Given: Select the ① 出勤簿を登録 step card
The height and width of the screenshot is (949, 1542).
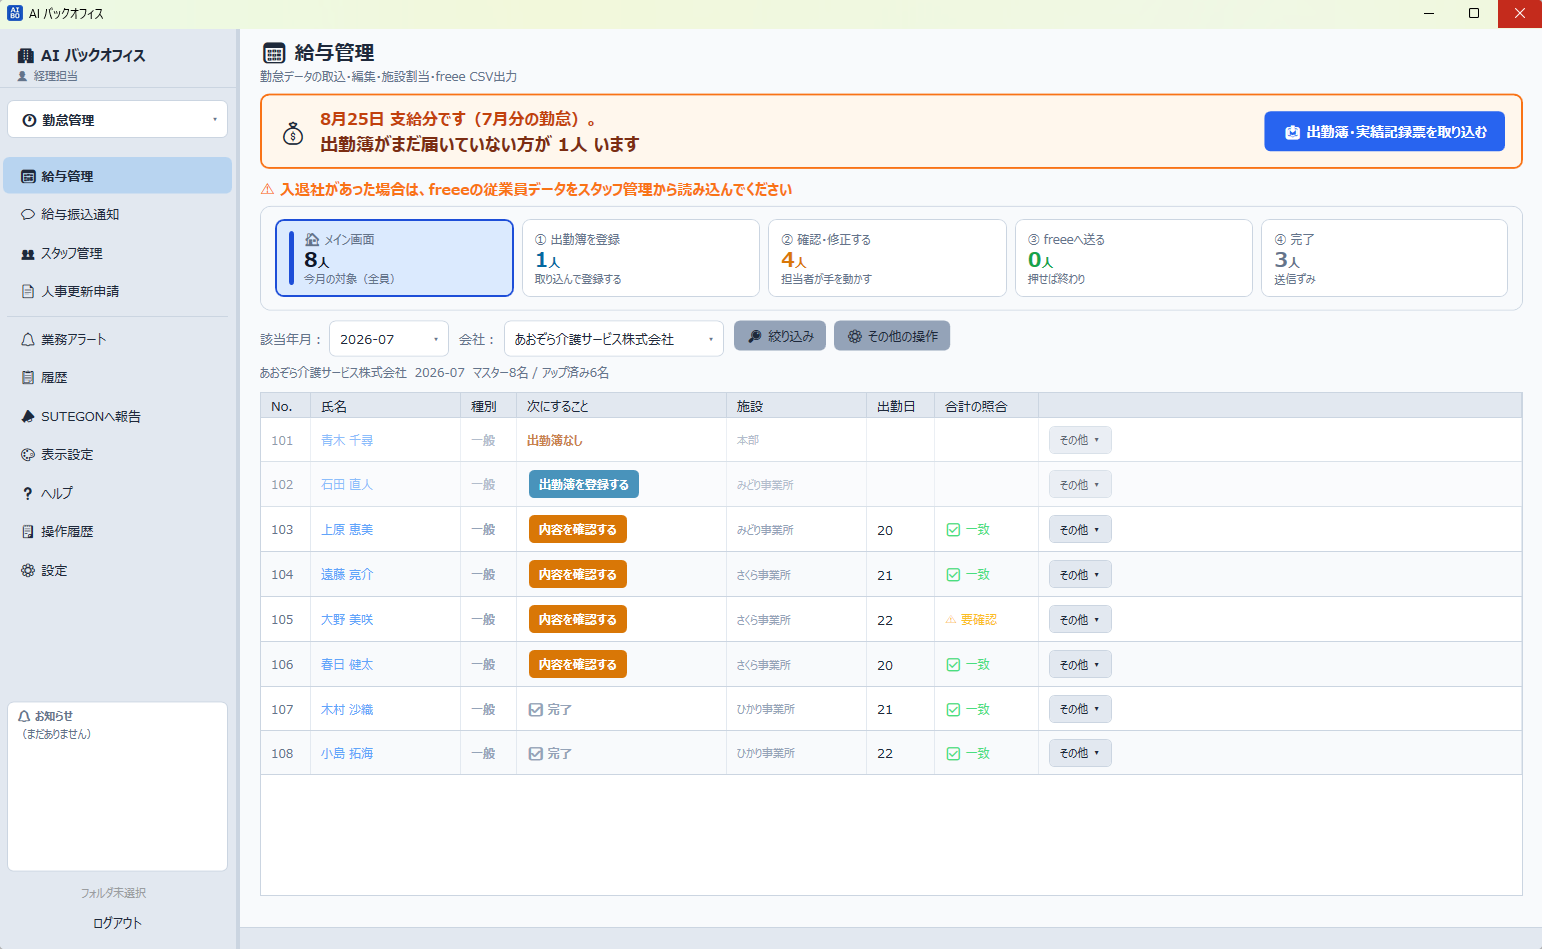Looking at the screenshot, I should 641,258.
